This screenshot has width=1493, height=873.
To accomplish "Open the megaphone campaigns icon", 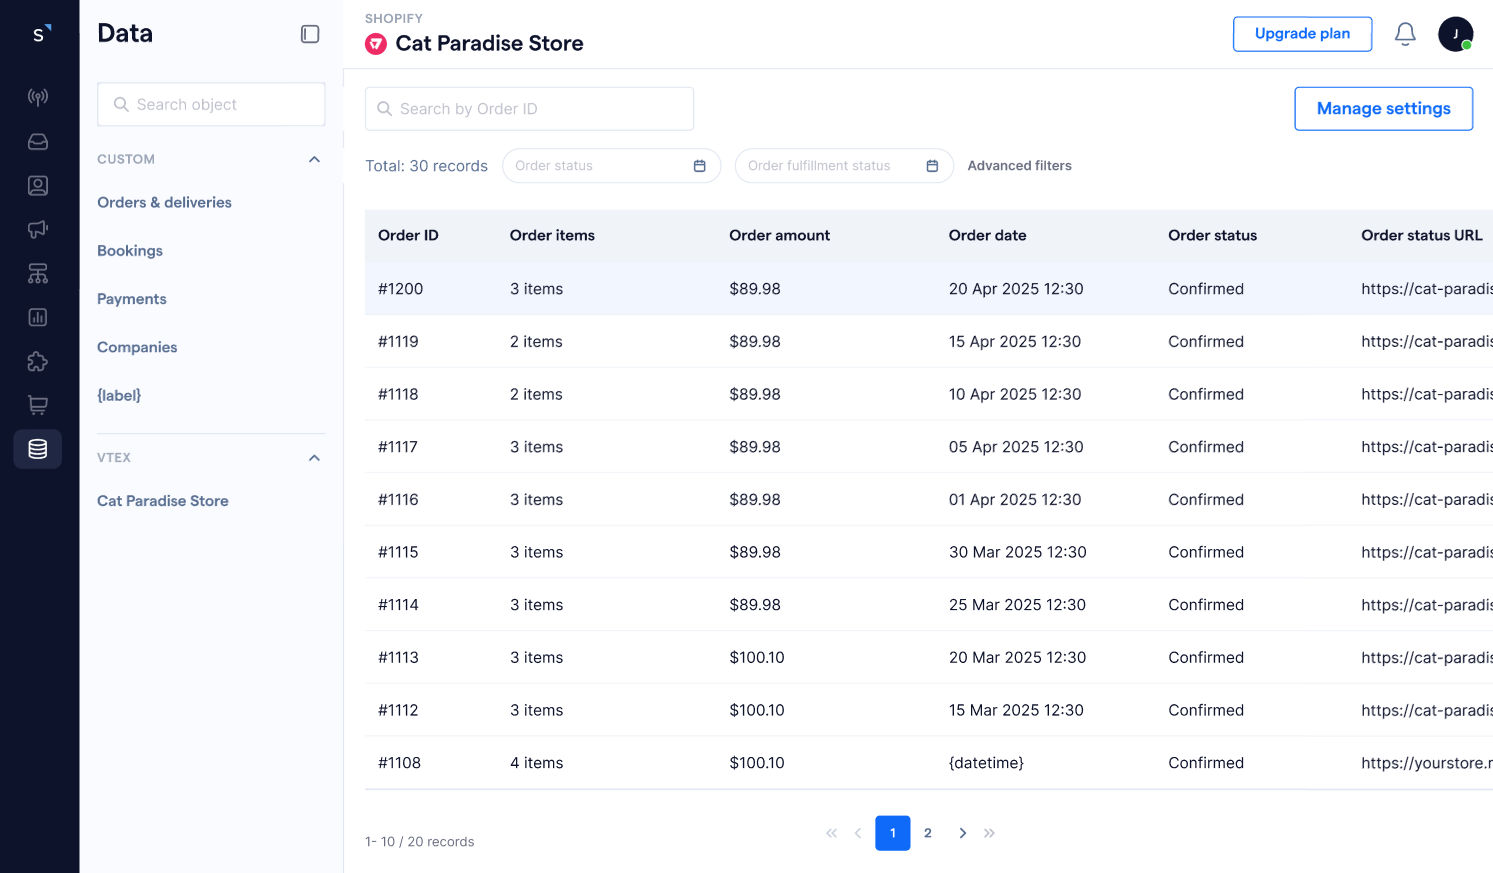I will coord(38,229).
